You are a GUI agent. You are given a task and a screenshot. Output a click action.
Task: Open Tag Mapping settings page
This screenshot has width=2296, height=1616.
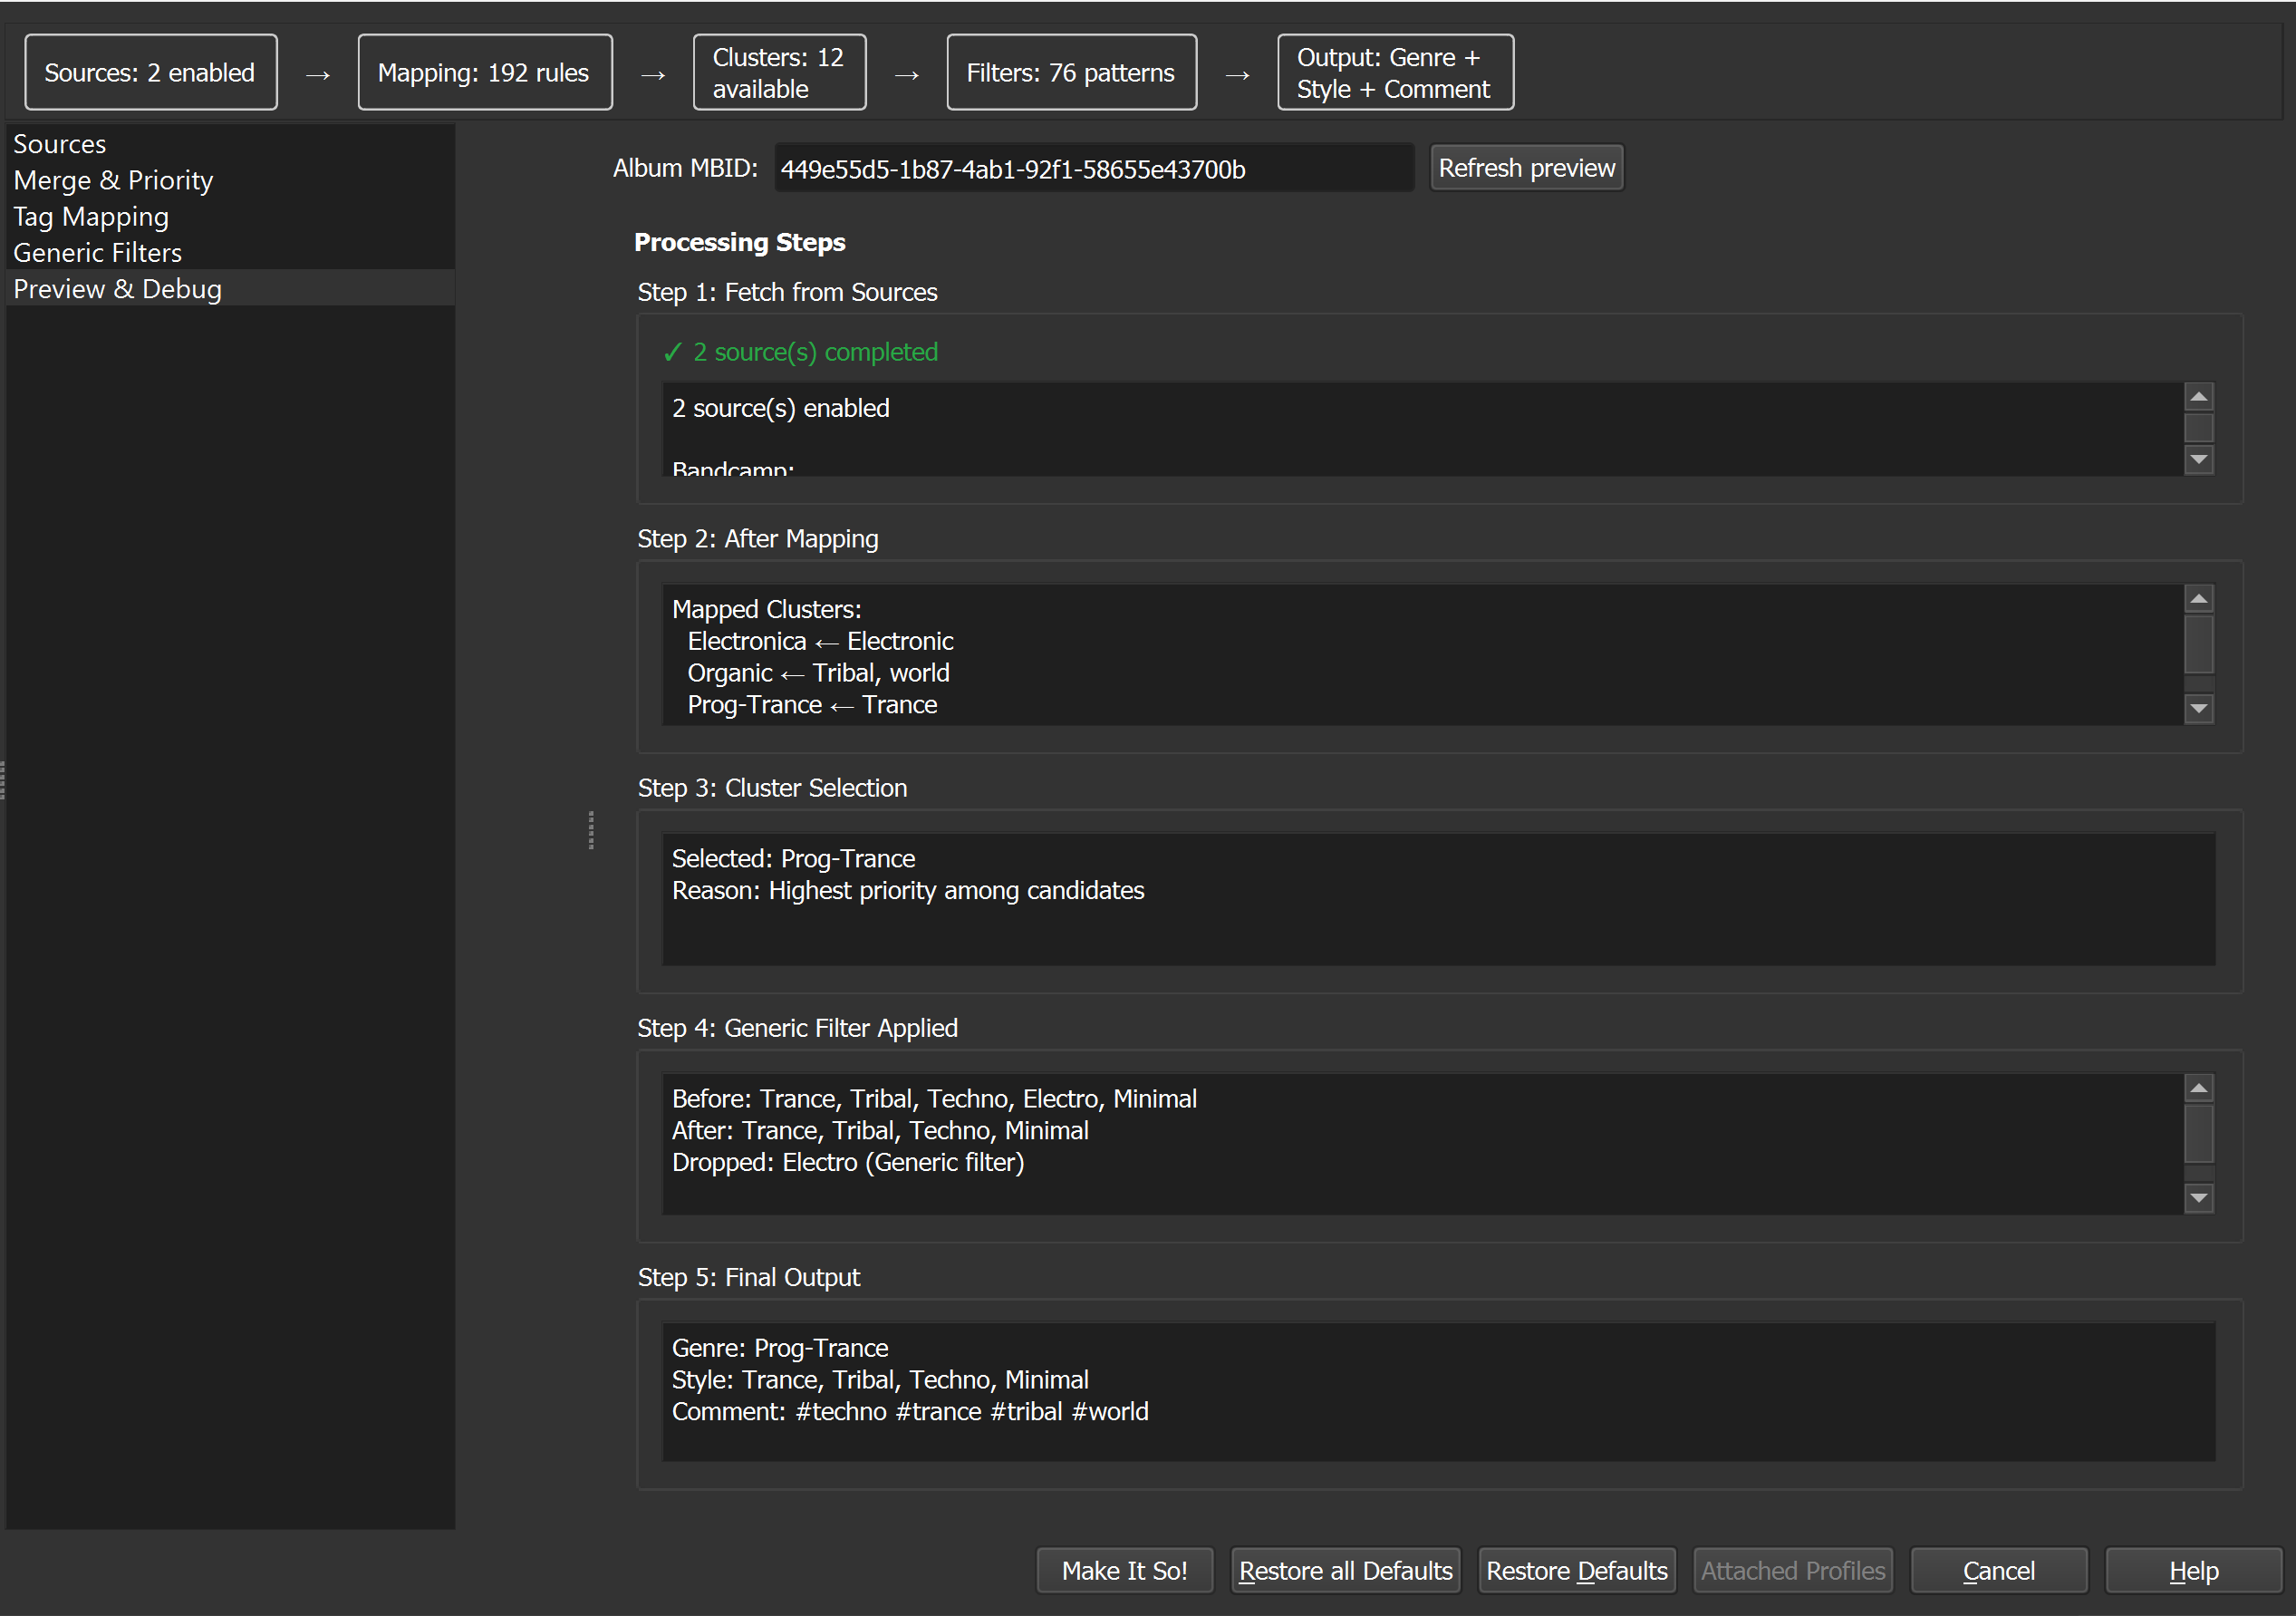click(91, 216)
